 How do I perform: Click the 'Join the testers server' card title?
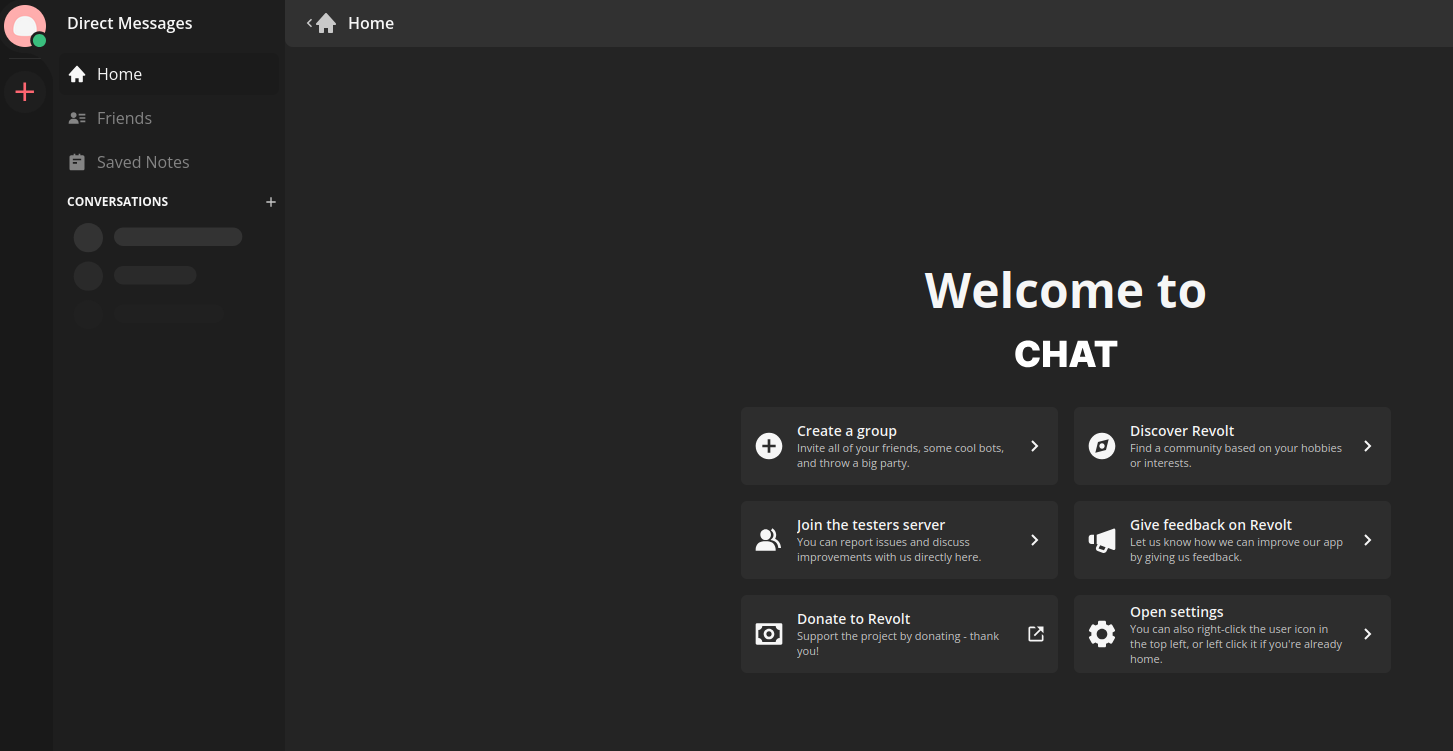[871, 525]
